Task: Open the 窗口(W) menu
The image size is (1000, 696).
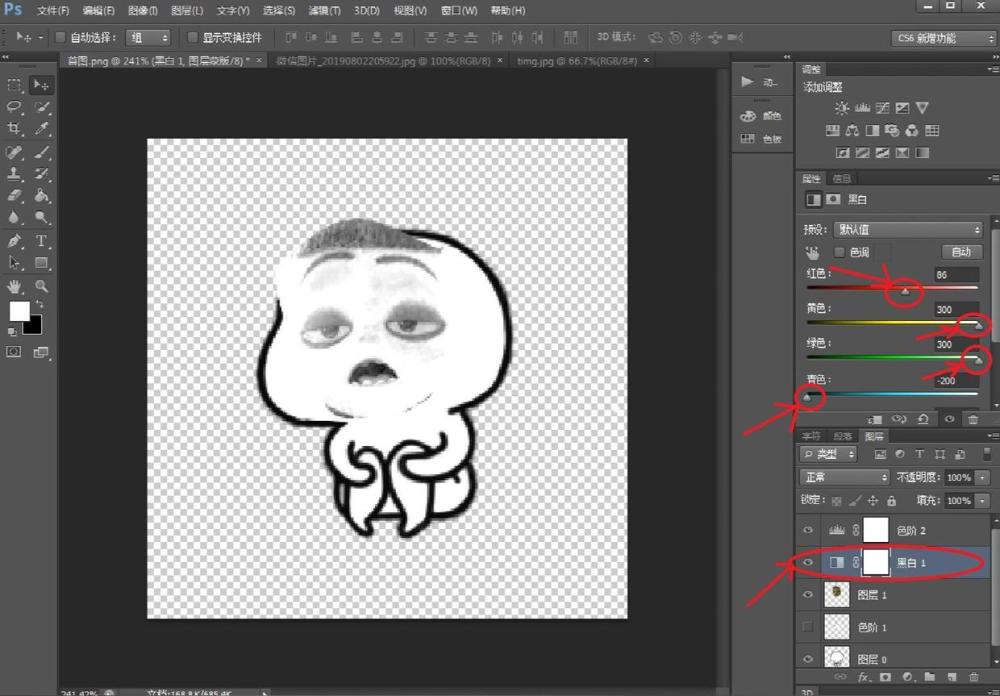Action: 459,11
